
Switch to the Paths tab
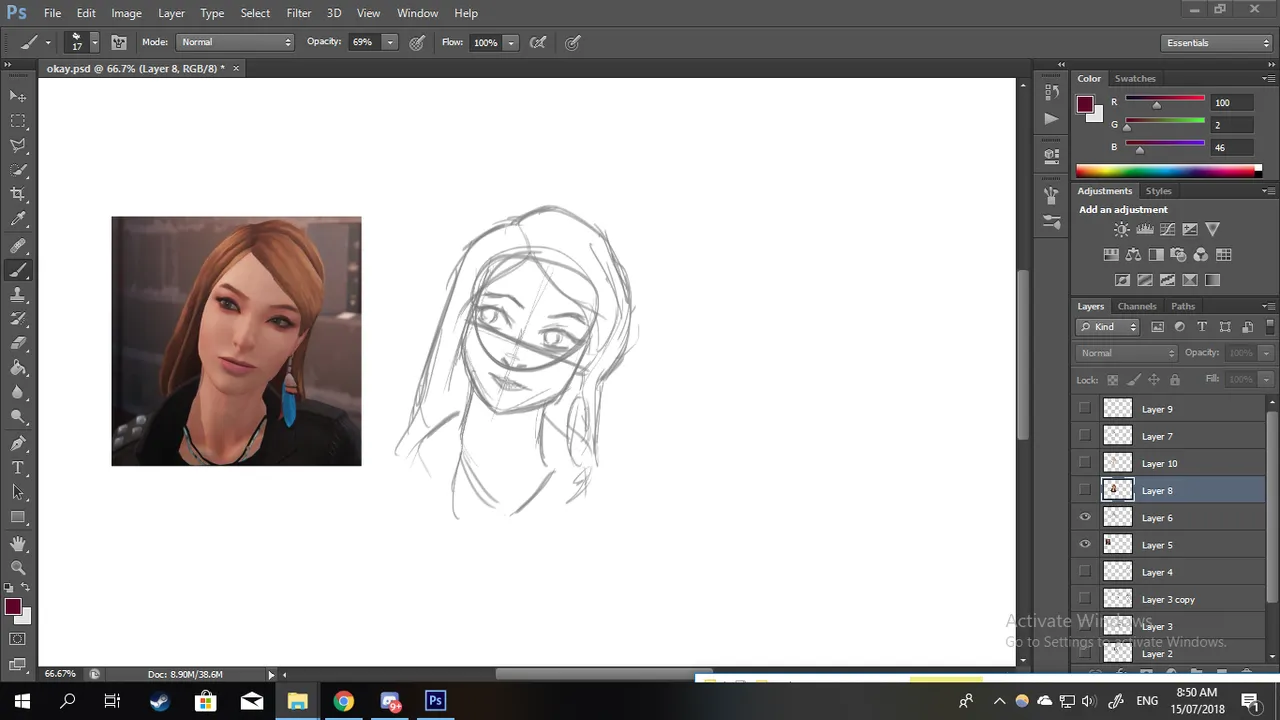[x=1183, y=306]
